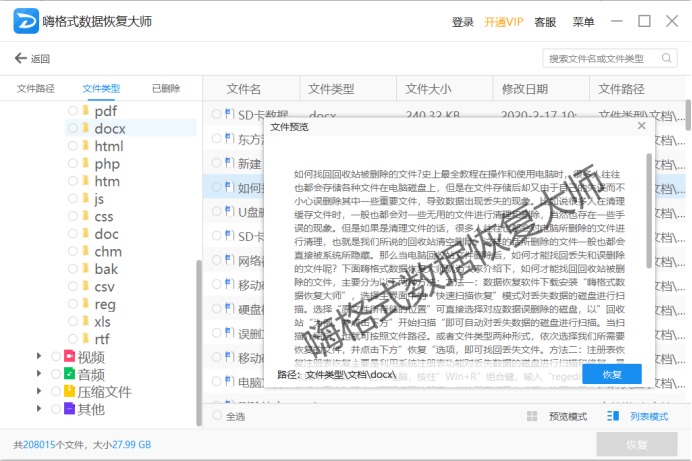Switch to preview mode grid icon
The image size is (692, 461).
[532, 416]
